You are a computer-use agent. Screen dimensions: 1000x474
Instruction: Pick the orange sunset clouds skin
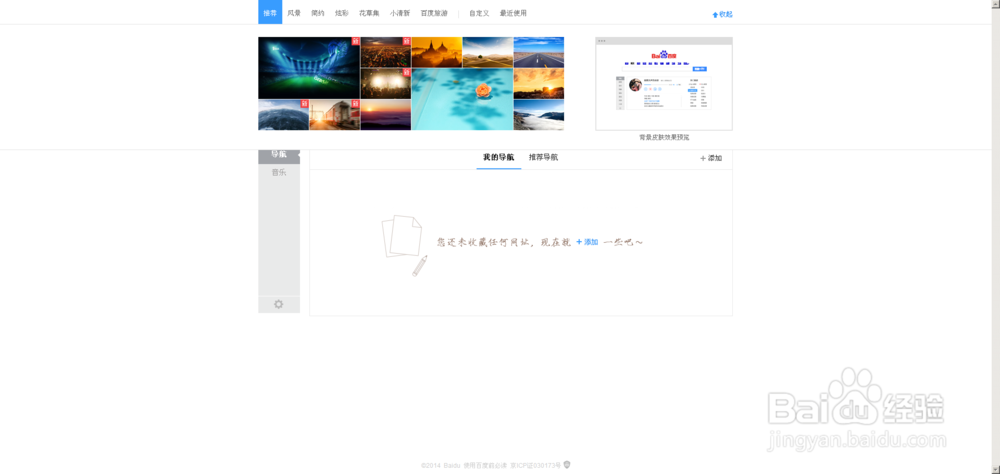click(539, 84)
